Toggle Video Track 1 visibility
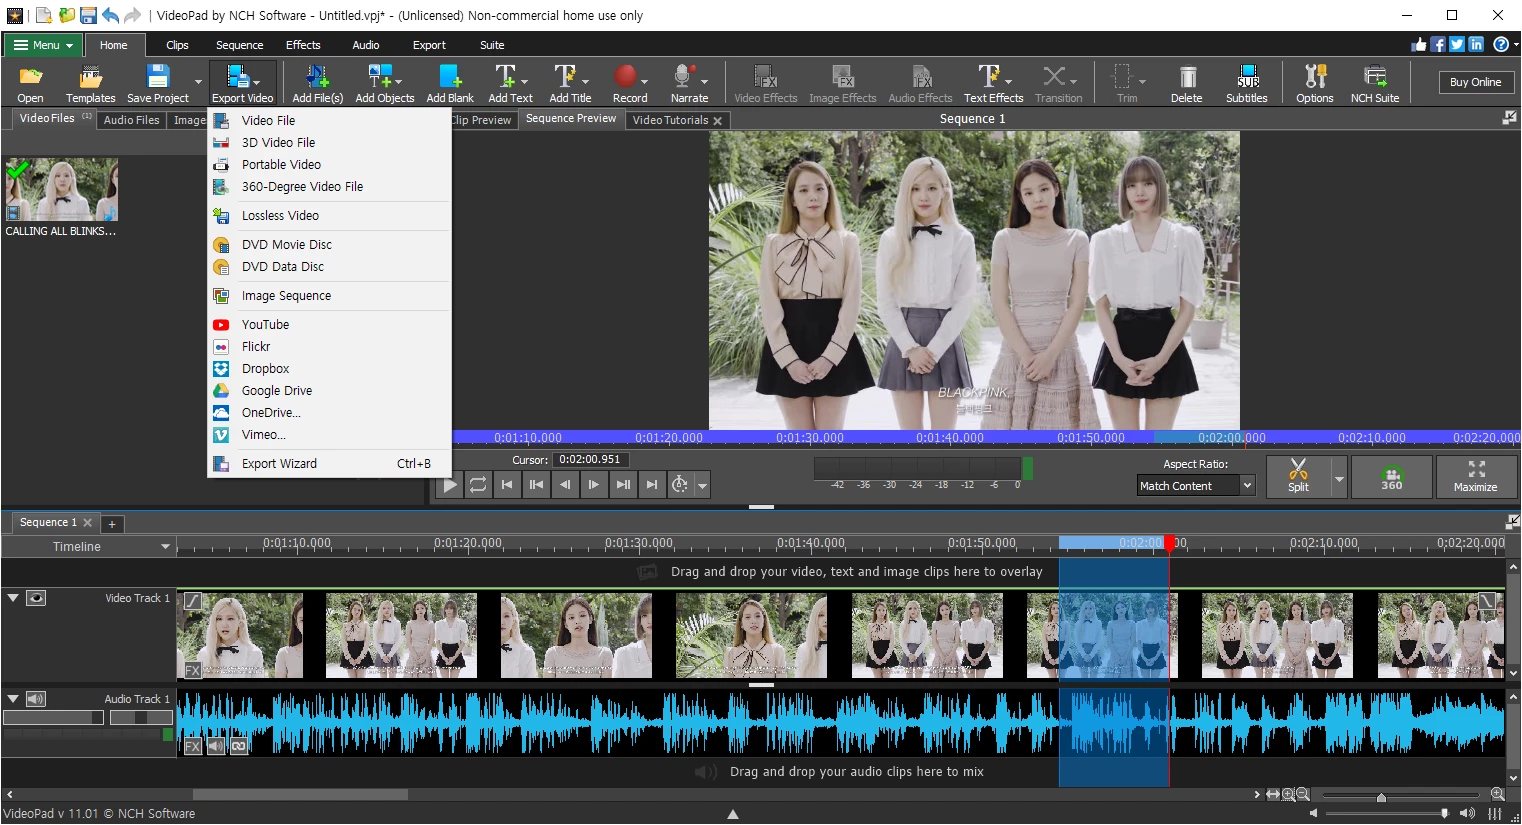This screenshot has height=825, width=1522. (37, 597)
